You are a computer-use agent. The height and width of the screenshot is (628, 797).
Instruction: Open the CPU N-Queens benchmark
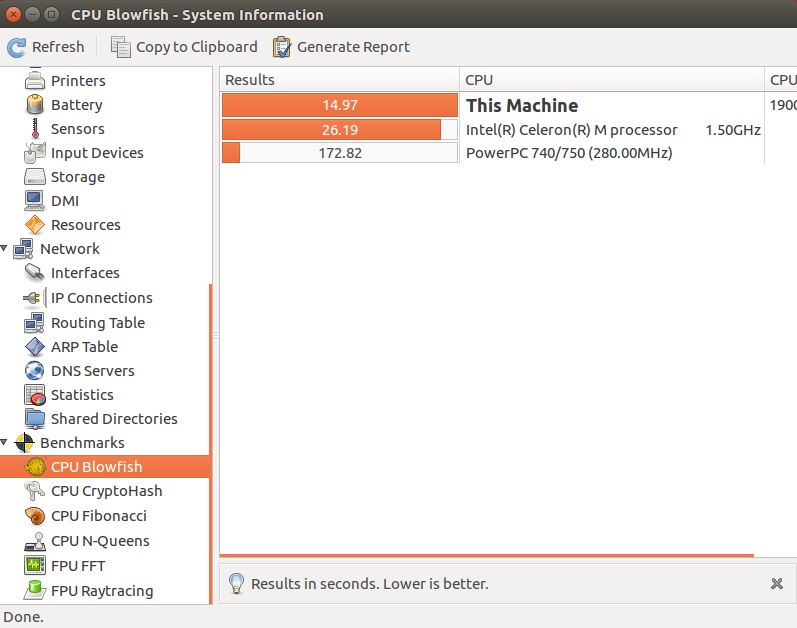coord(100,541)
